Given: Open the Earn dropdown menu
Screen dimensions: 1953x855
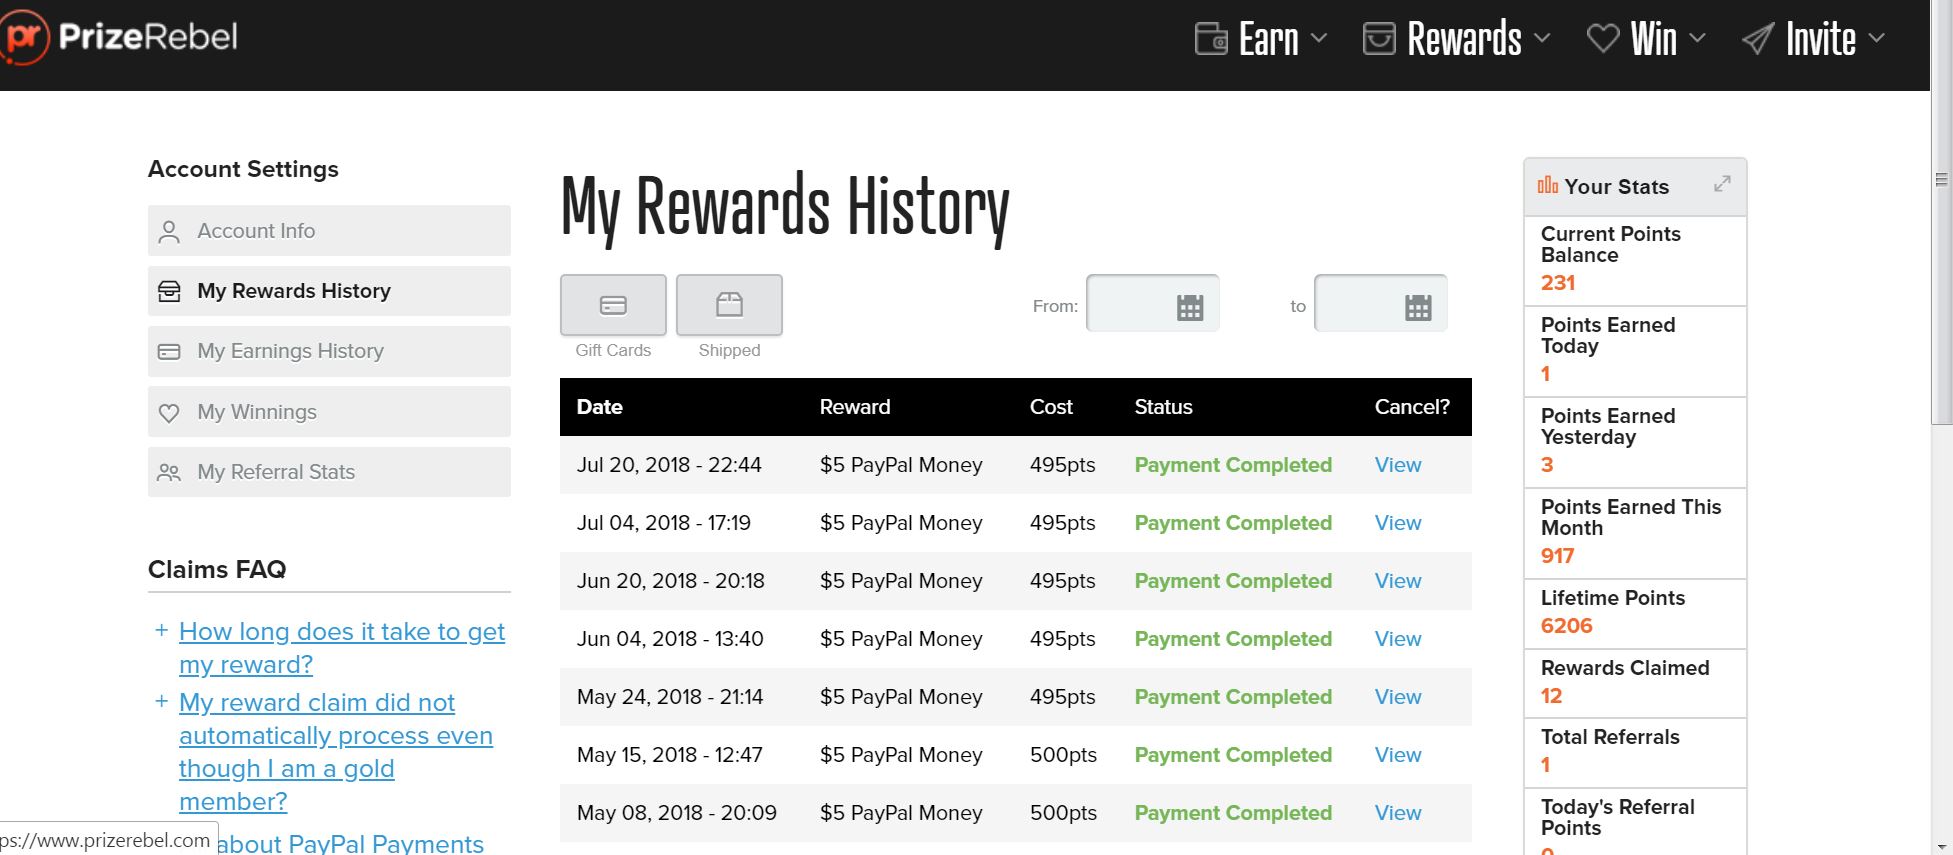Looking at the screenshot, I should pyautogui.click(x=1262, y=39).
